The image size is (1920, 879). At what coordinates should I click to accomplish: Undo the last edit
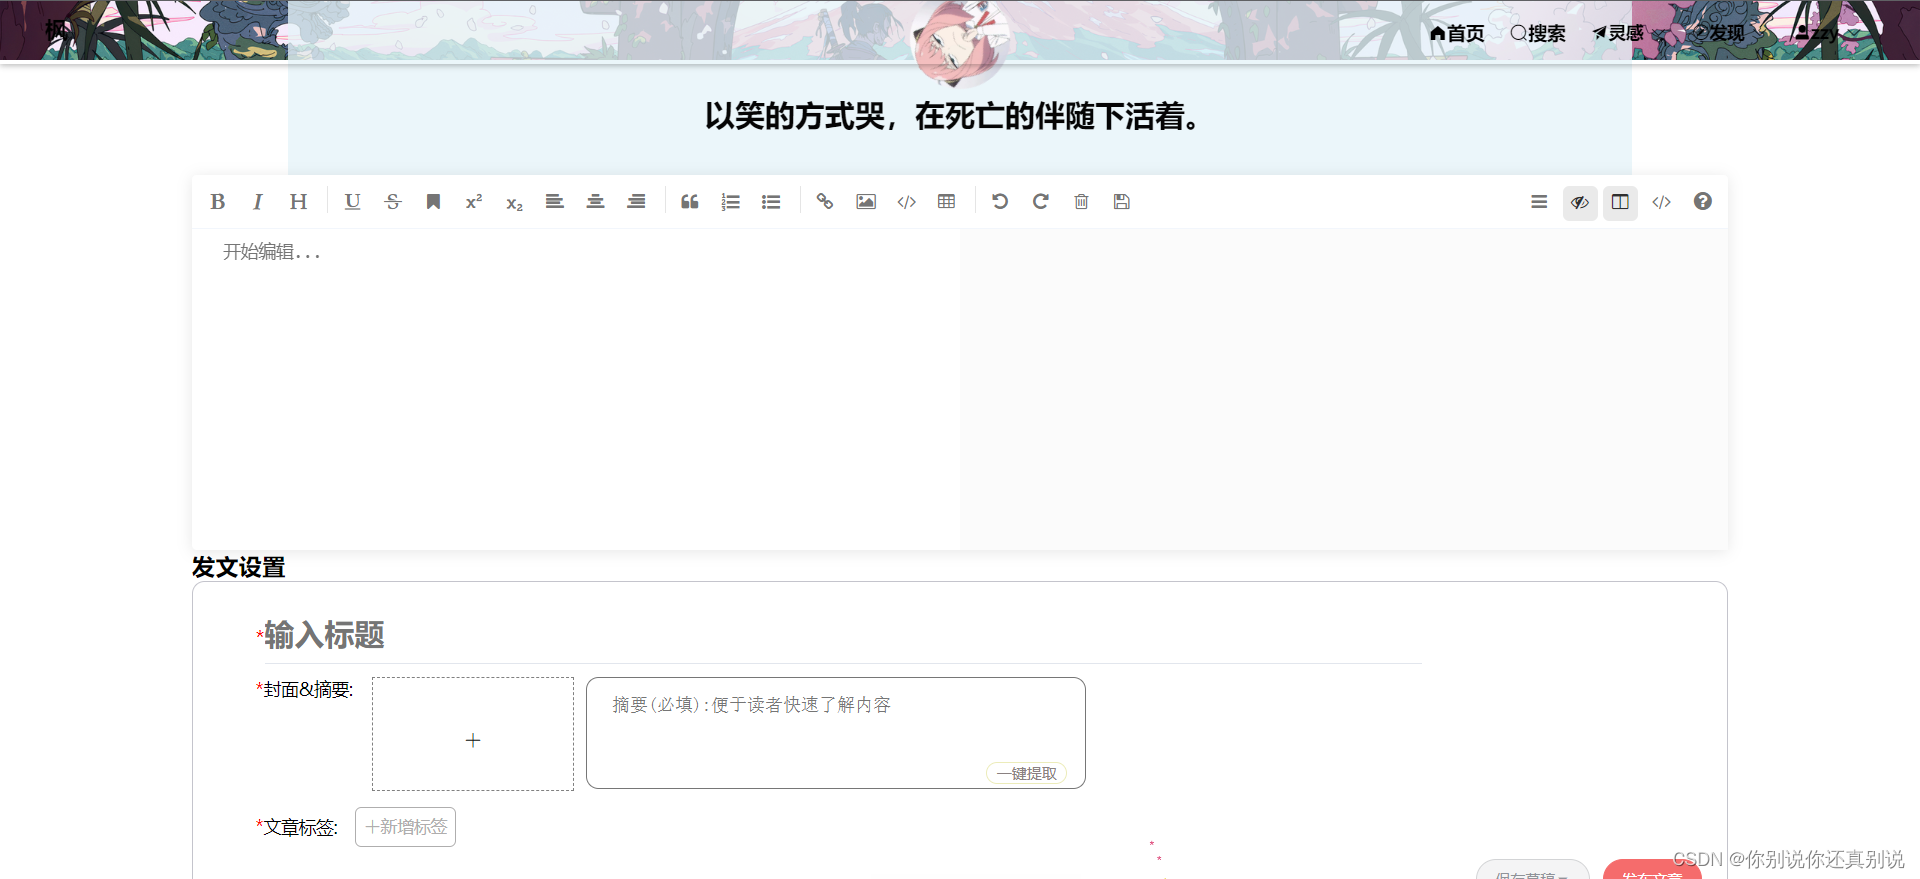coord(1000,202)
